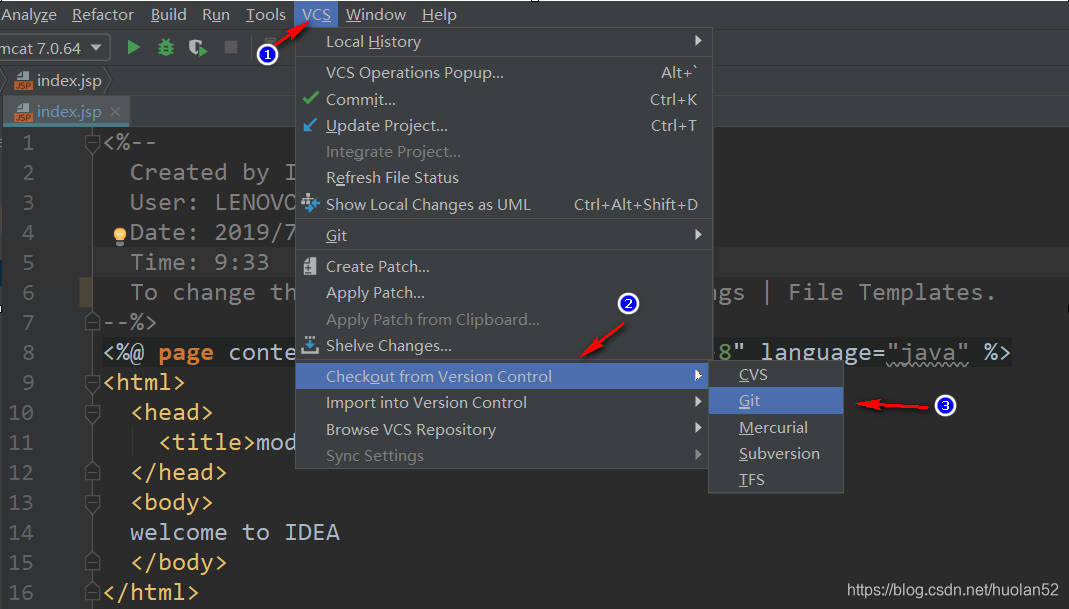Image resolution: width=1069 pixels, height=609 pixels.
Task: Switch to the index.jsp editor tab
Action: (66, 112)
